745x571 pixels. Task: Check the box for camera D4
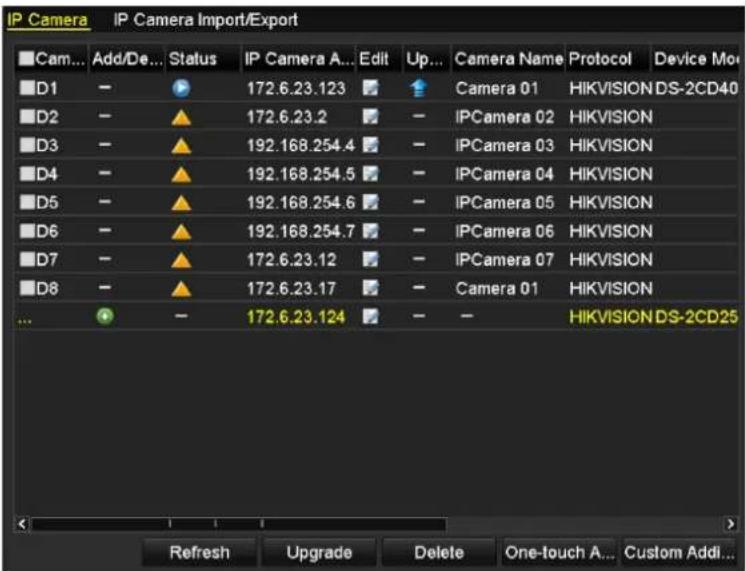pyautogui.click(x=27, y=173)
